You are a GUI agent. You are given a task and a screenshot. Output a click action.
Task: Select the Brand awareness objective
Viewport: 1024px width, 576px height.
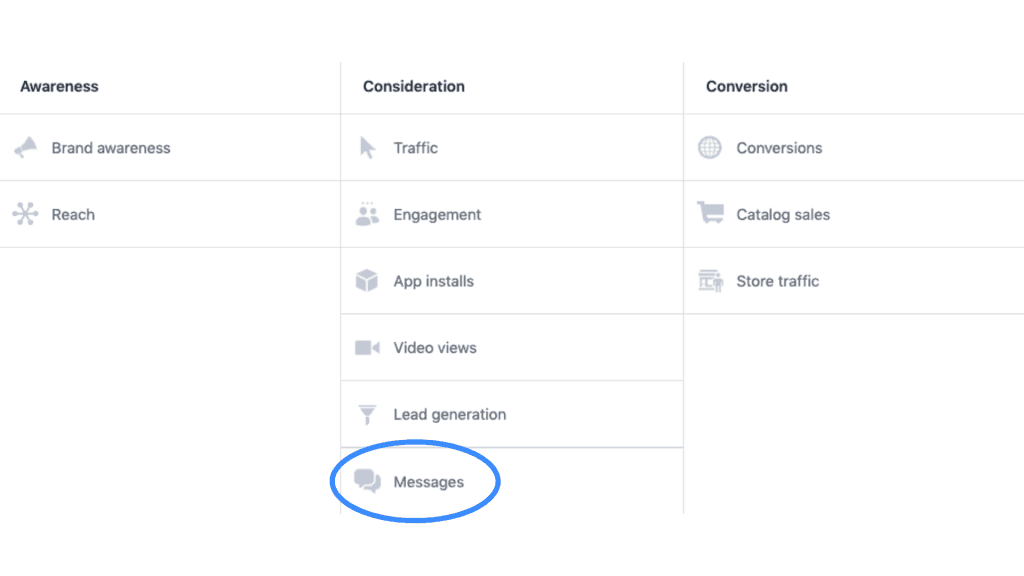(170, 148)
